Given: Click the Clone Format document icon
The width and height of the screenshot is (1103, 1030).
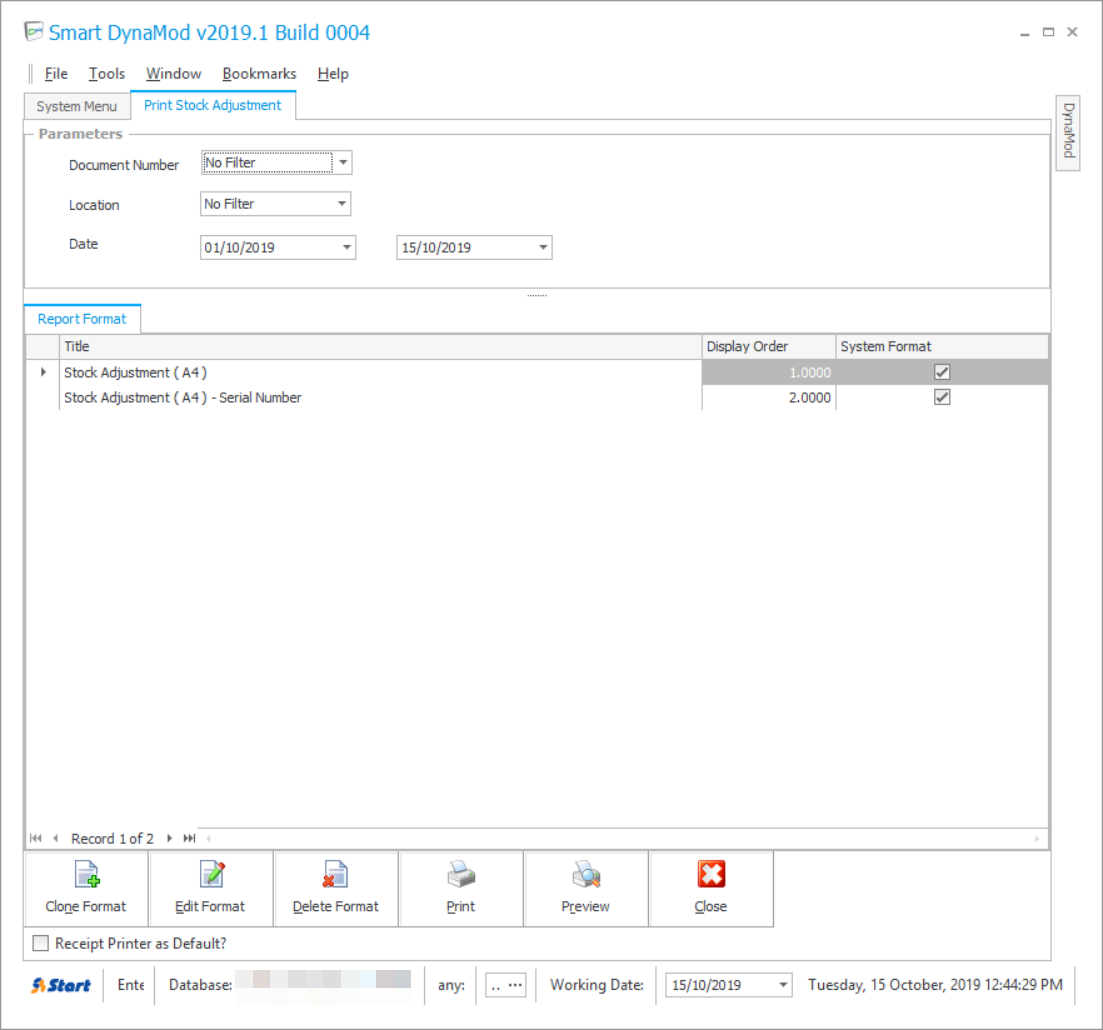Looking at the screenshot, I should point(87,875).
